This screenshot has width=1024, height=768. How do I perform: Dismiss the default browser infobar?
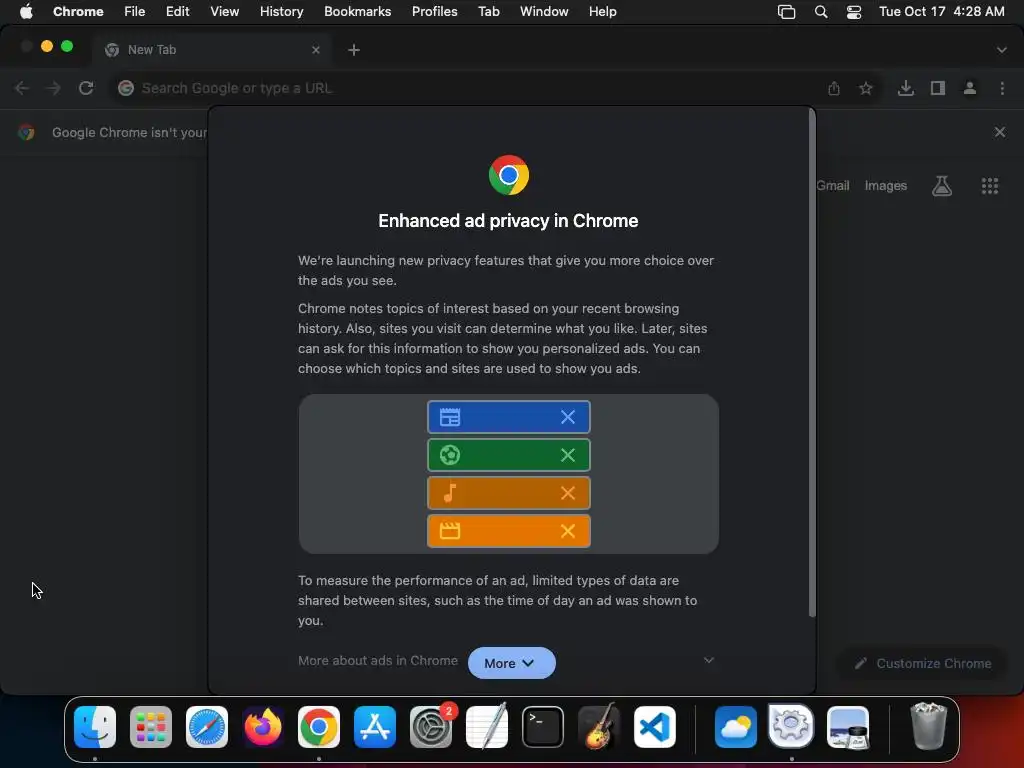click(1000, 132)
